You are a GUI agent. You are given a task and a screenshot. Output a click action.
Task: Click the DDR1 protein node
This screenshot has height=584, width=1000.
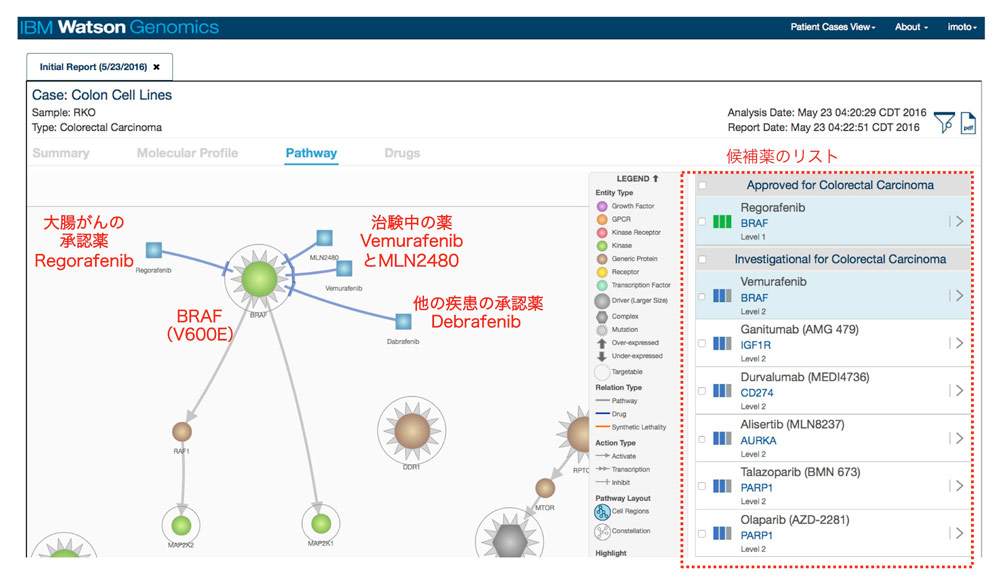(x=412, y=430)
